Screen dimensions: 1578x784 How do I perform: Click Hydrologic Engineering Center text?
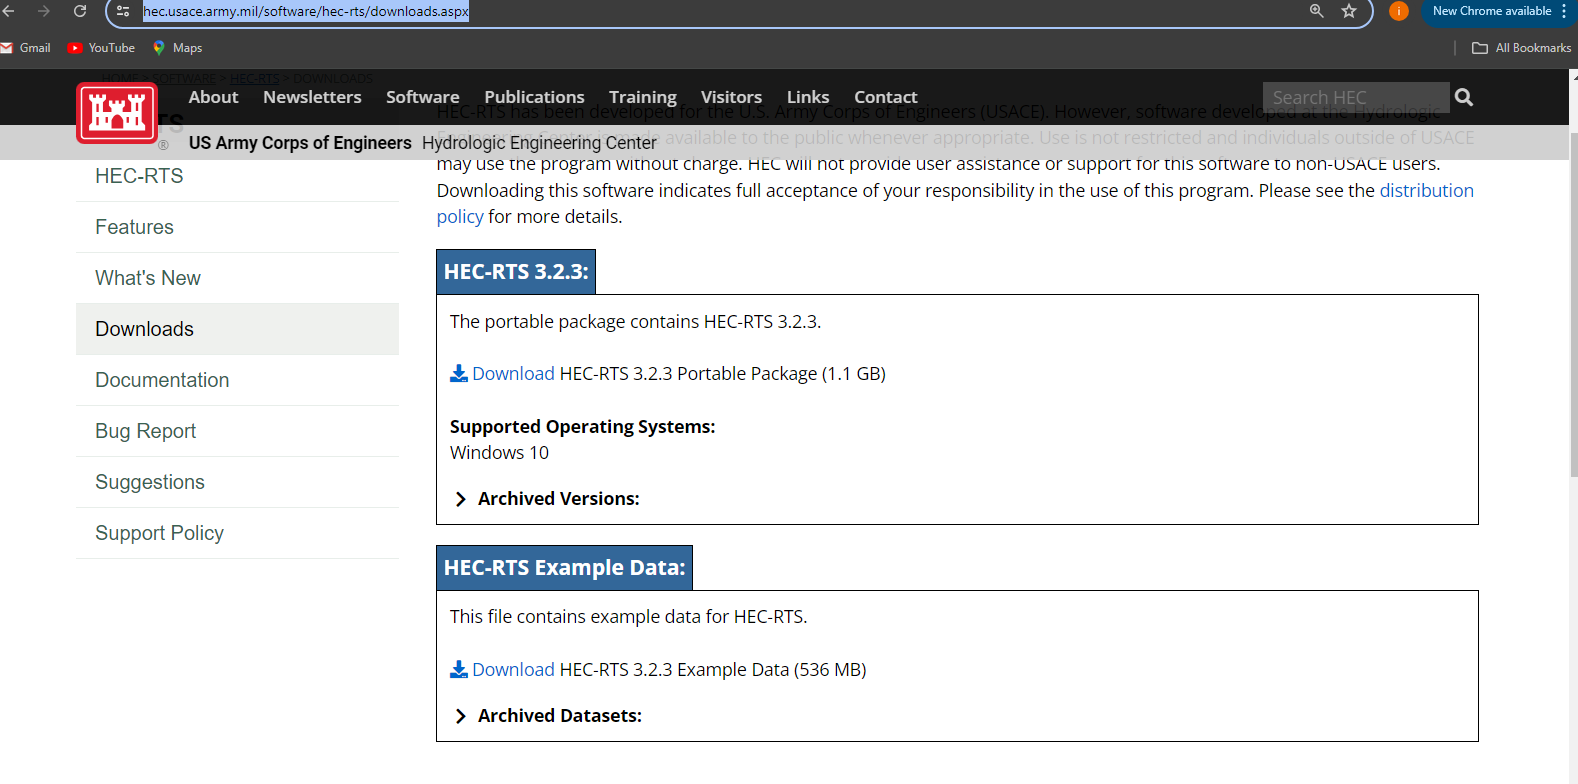pyautogui.click(x=539, y=143)
